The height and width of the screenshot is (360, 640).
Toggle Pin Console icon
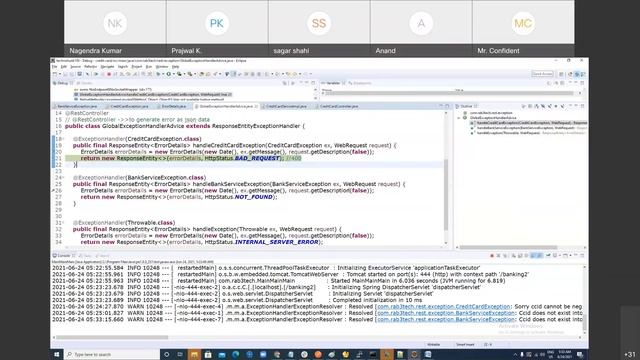point(548,256)
